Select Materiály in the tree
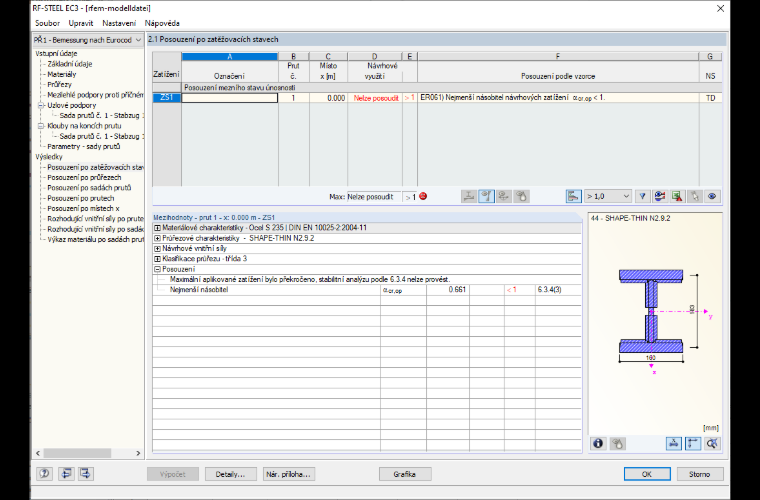The width and height of the screenshot is (760, 500). pyautogui.click(x=62, y=74)
